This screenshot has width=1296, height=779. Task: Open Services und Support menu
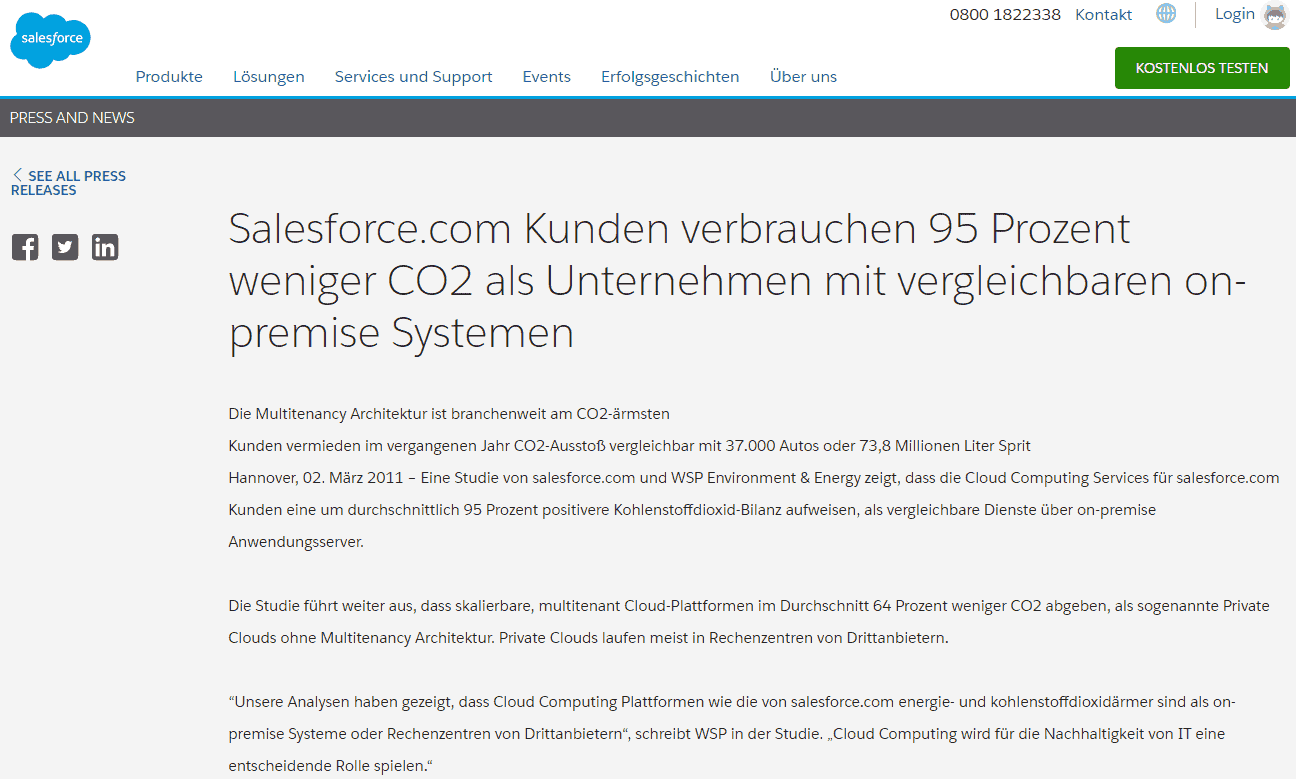point(414,76)
